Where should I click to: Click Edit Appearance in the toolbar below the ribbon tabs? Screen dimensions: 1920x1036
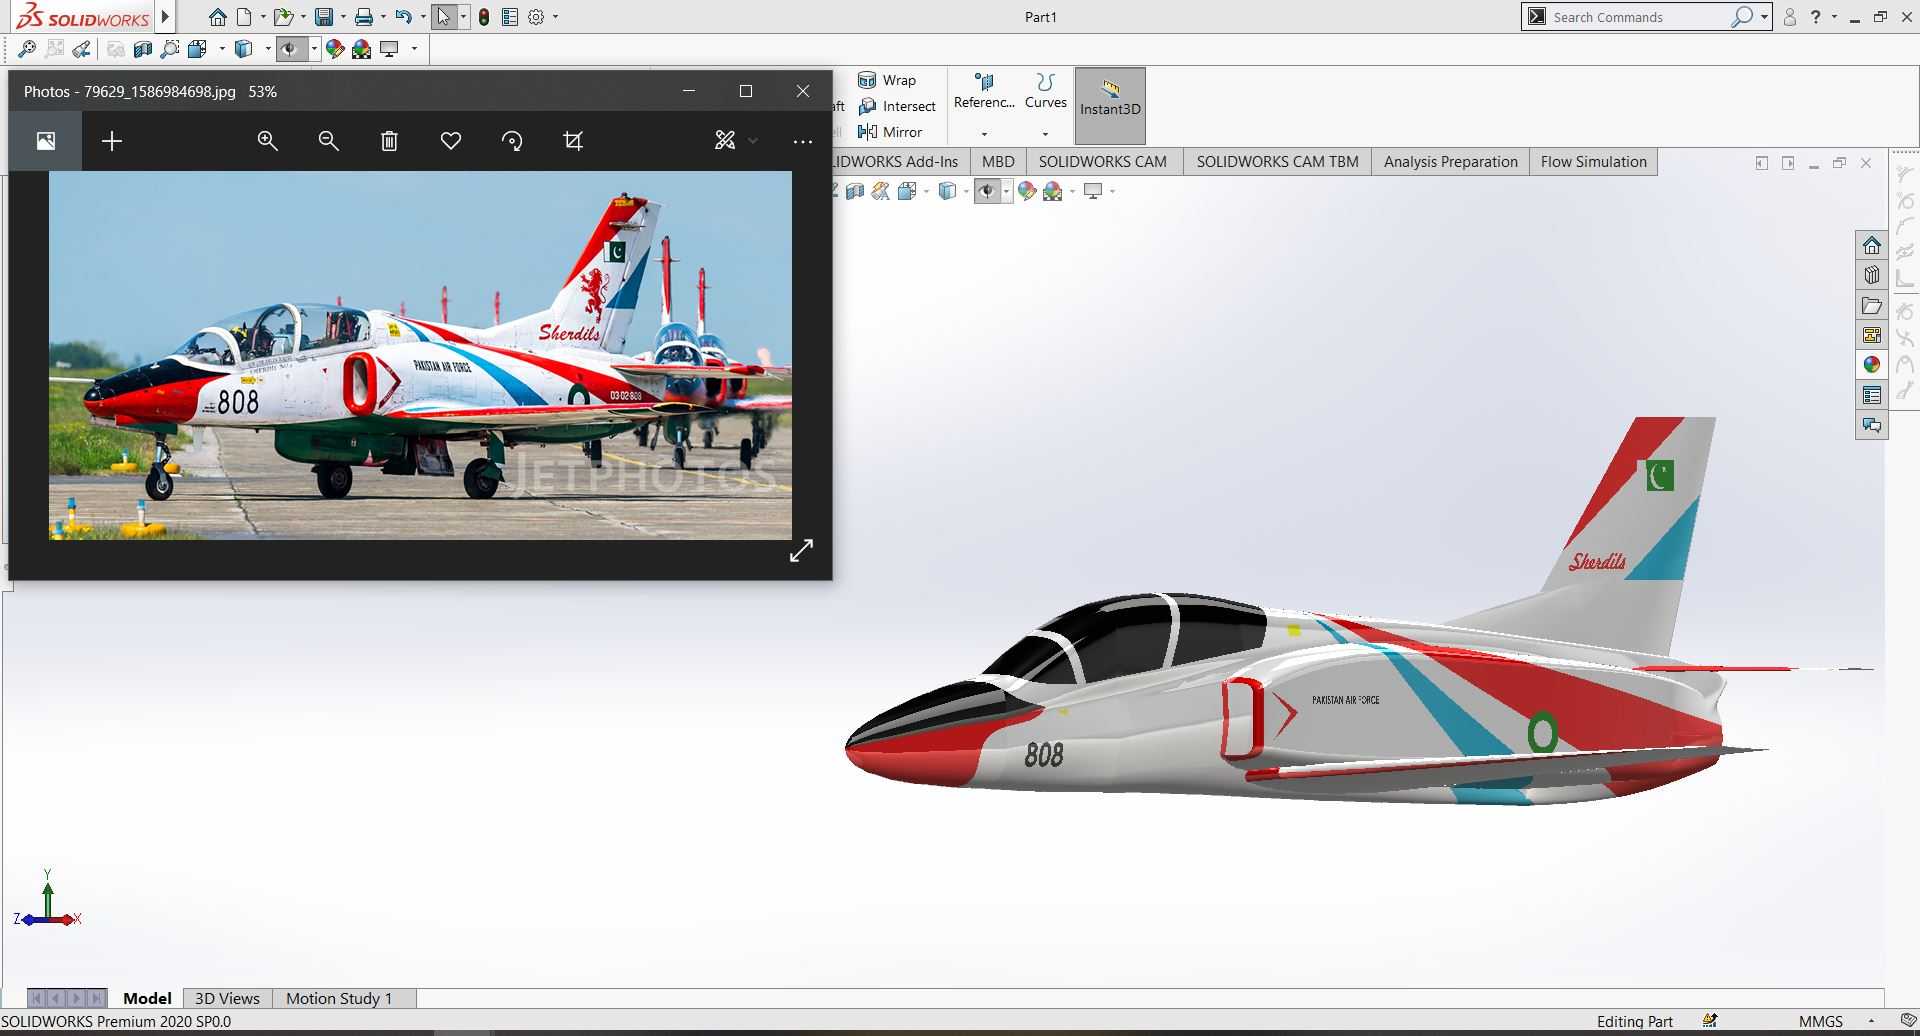[x=1027, y=191]
